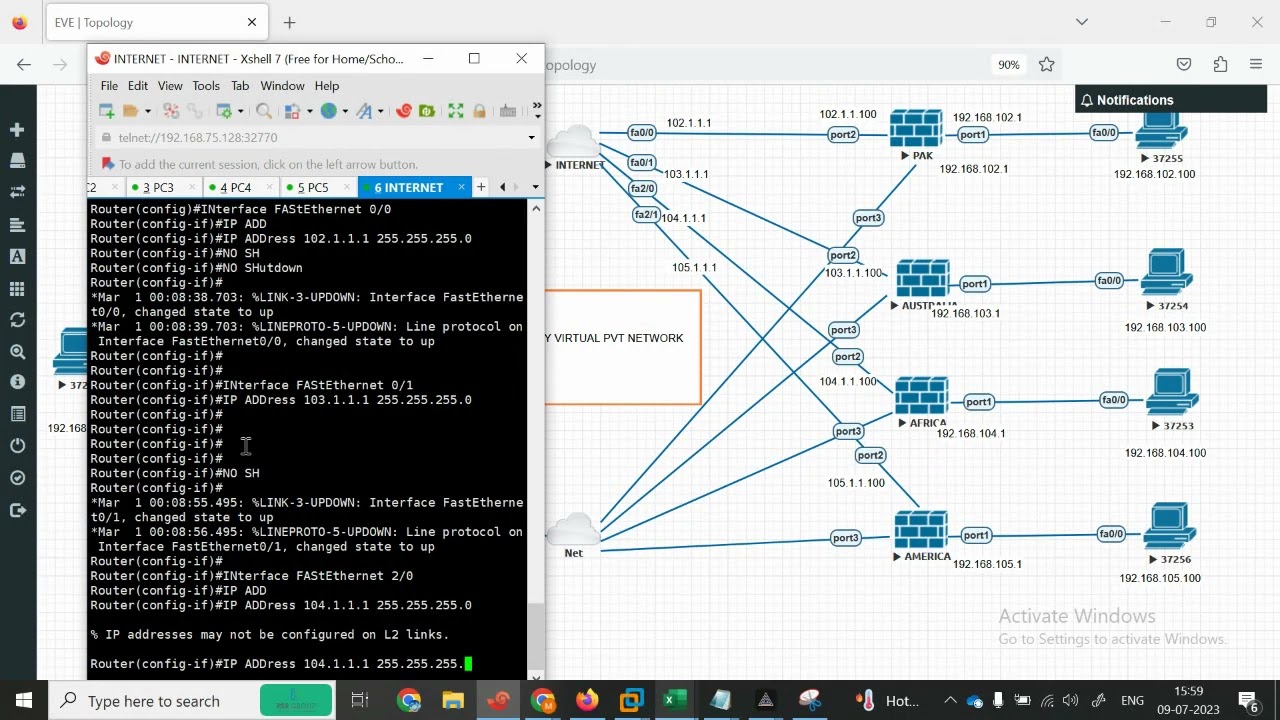Open the Xshell File menu
Viewport: 1280px width, 720px height.
click(x=109, y=86)
